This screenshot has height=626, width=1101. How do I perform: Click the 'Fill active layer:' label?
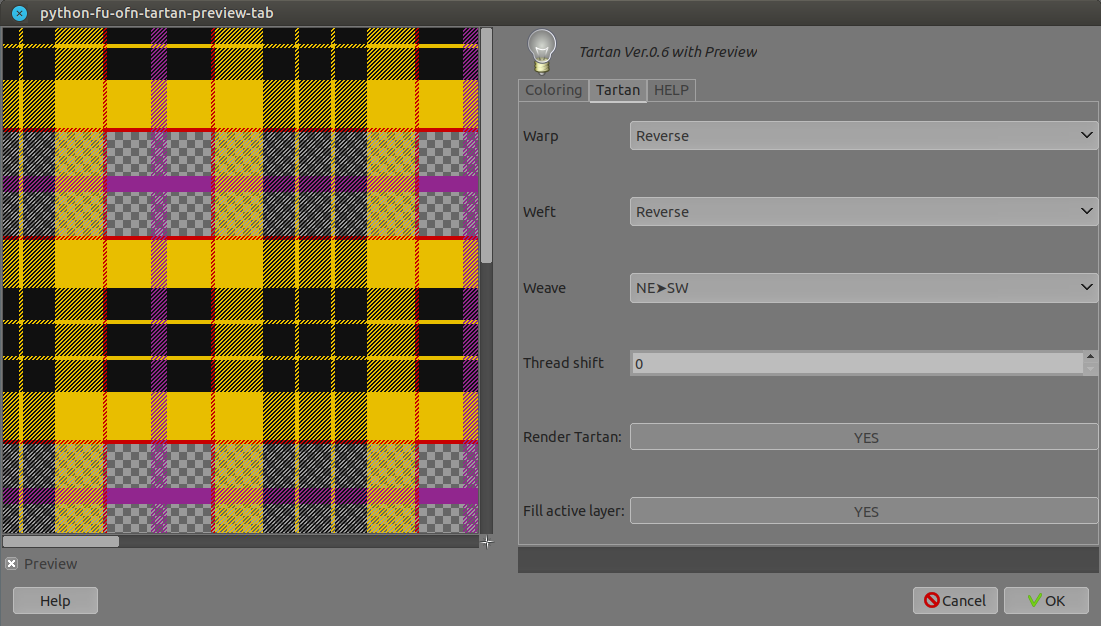[574, 511]
